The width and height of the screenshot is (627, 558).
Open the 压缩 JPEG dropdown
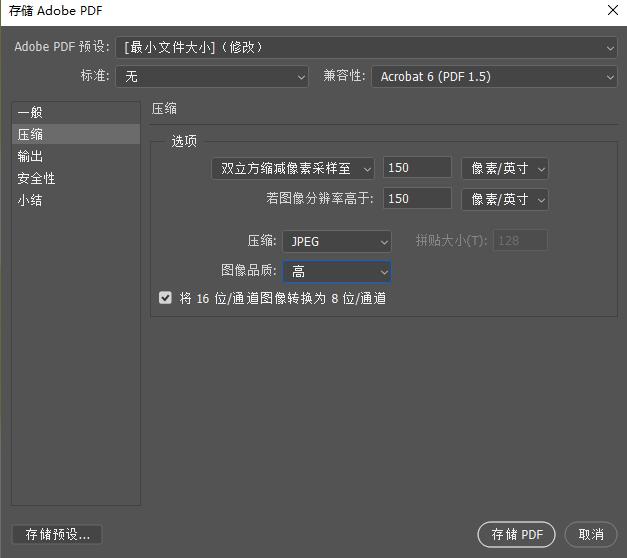pyautogui.click(x=337, y=241)
